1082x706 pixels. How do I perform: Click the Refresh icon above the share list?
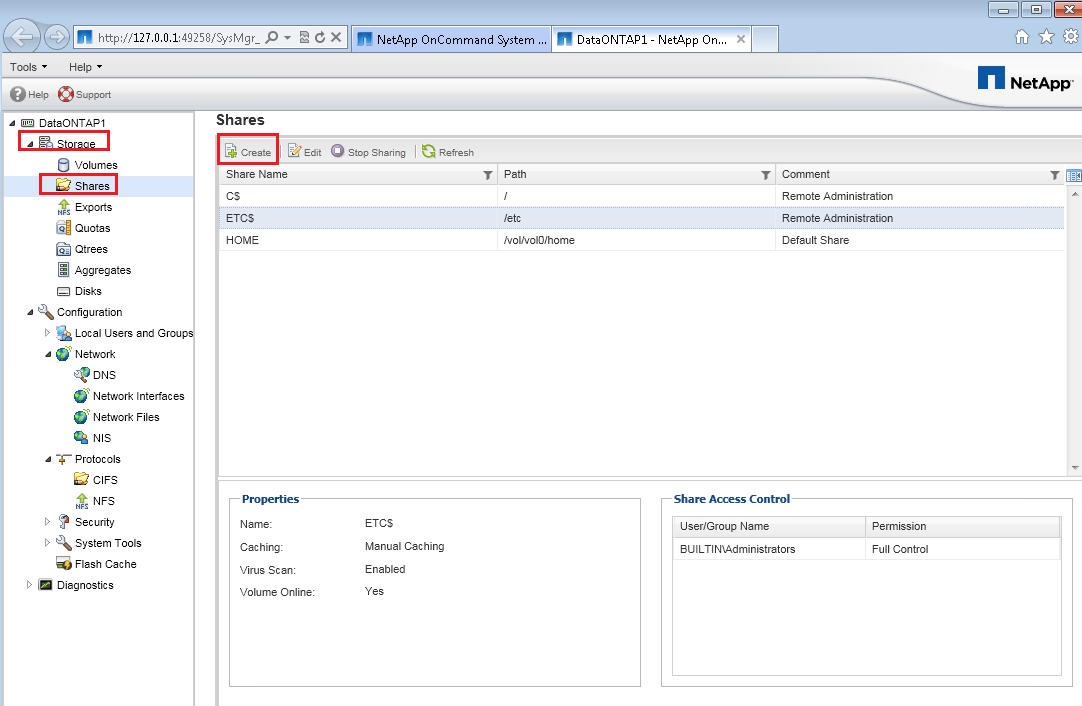(x=447, y=151)
